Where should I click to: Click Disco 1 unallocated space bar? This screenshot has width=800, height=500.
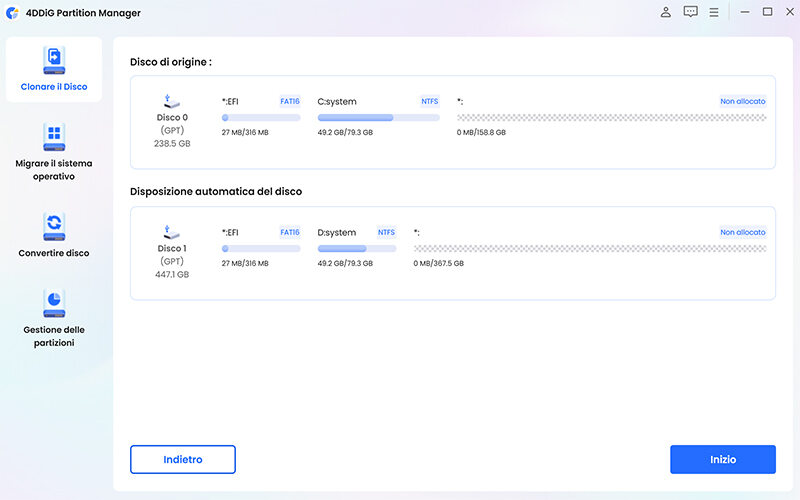[x=590, y=248]
